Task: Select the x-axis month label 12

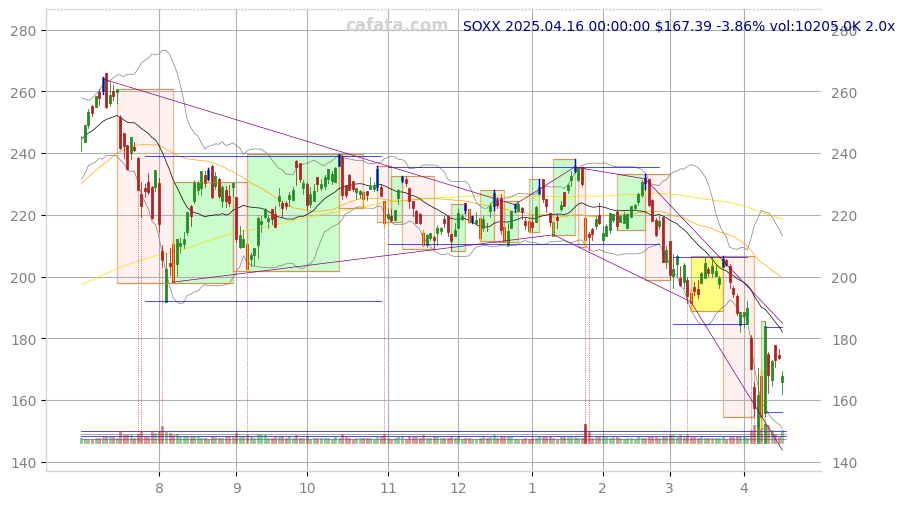Action: [458, 488]
